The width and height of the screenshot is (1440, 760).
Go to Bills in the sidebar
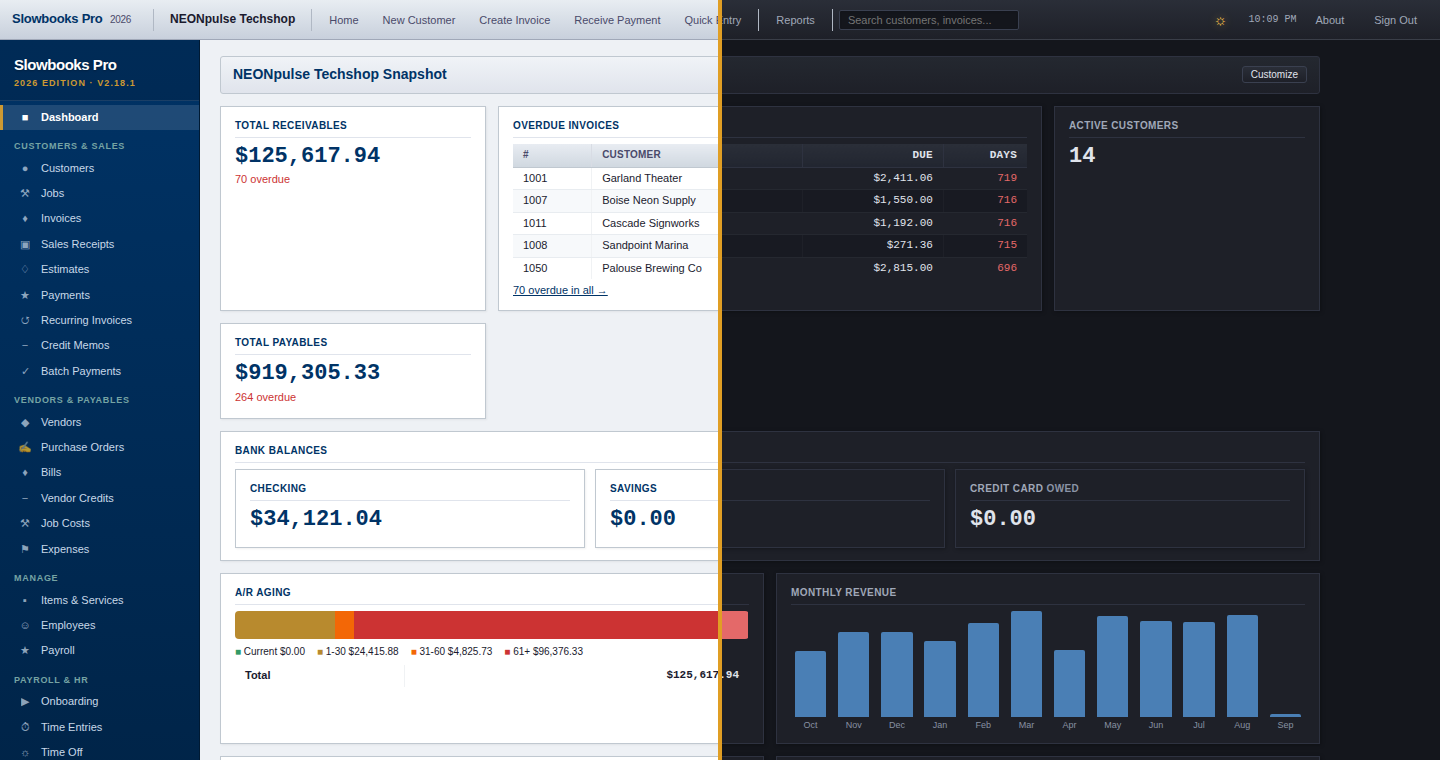click(x=51, y=472)
